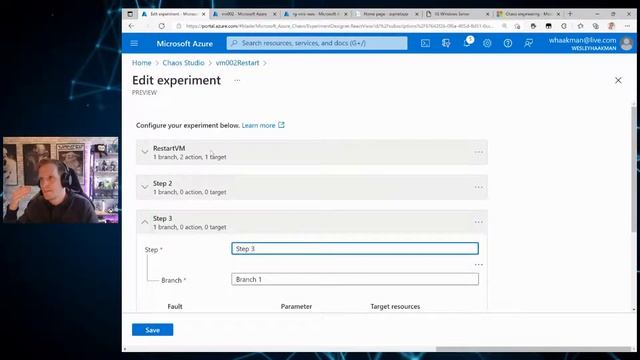
Task: Open Learn more link
Action: [263, 125]
